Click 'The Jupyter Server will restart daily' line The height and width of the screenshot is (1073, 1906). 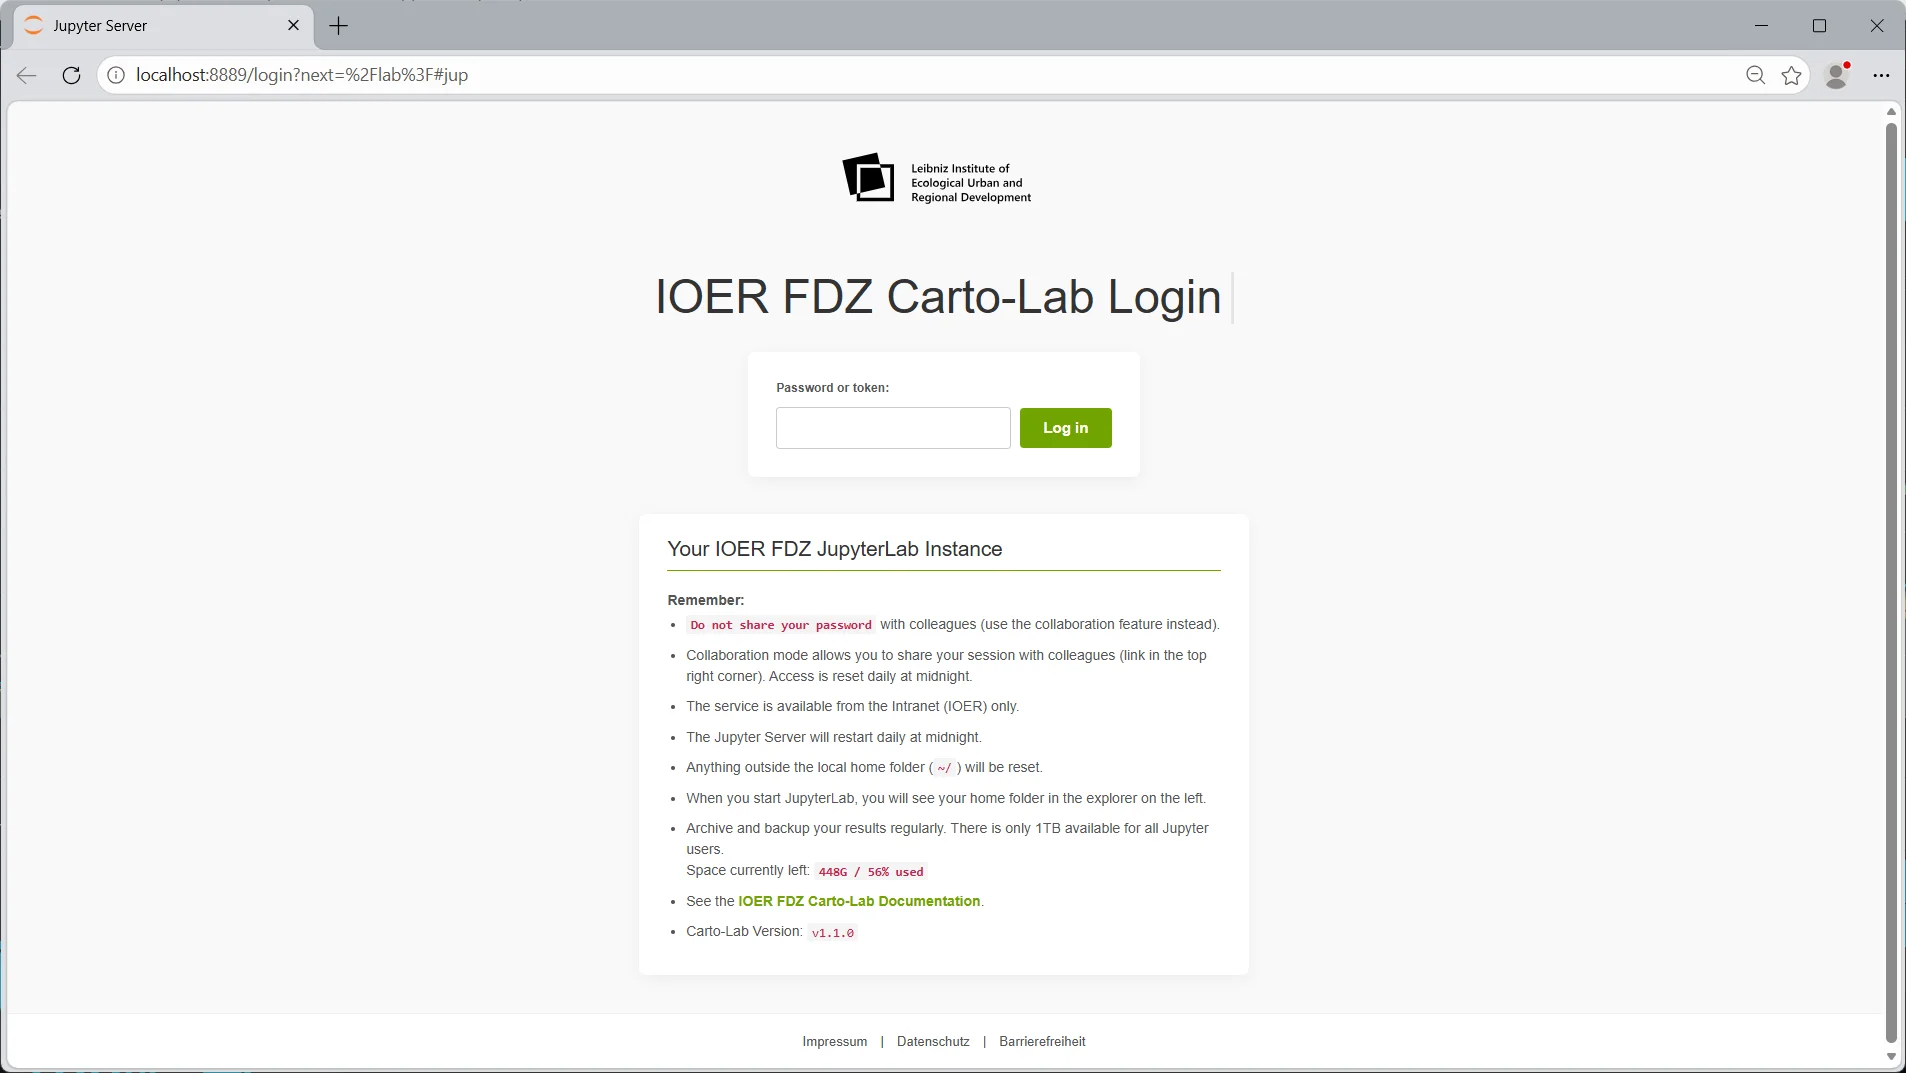[834, 737]
